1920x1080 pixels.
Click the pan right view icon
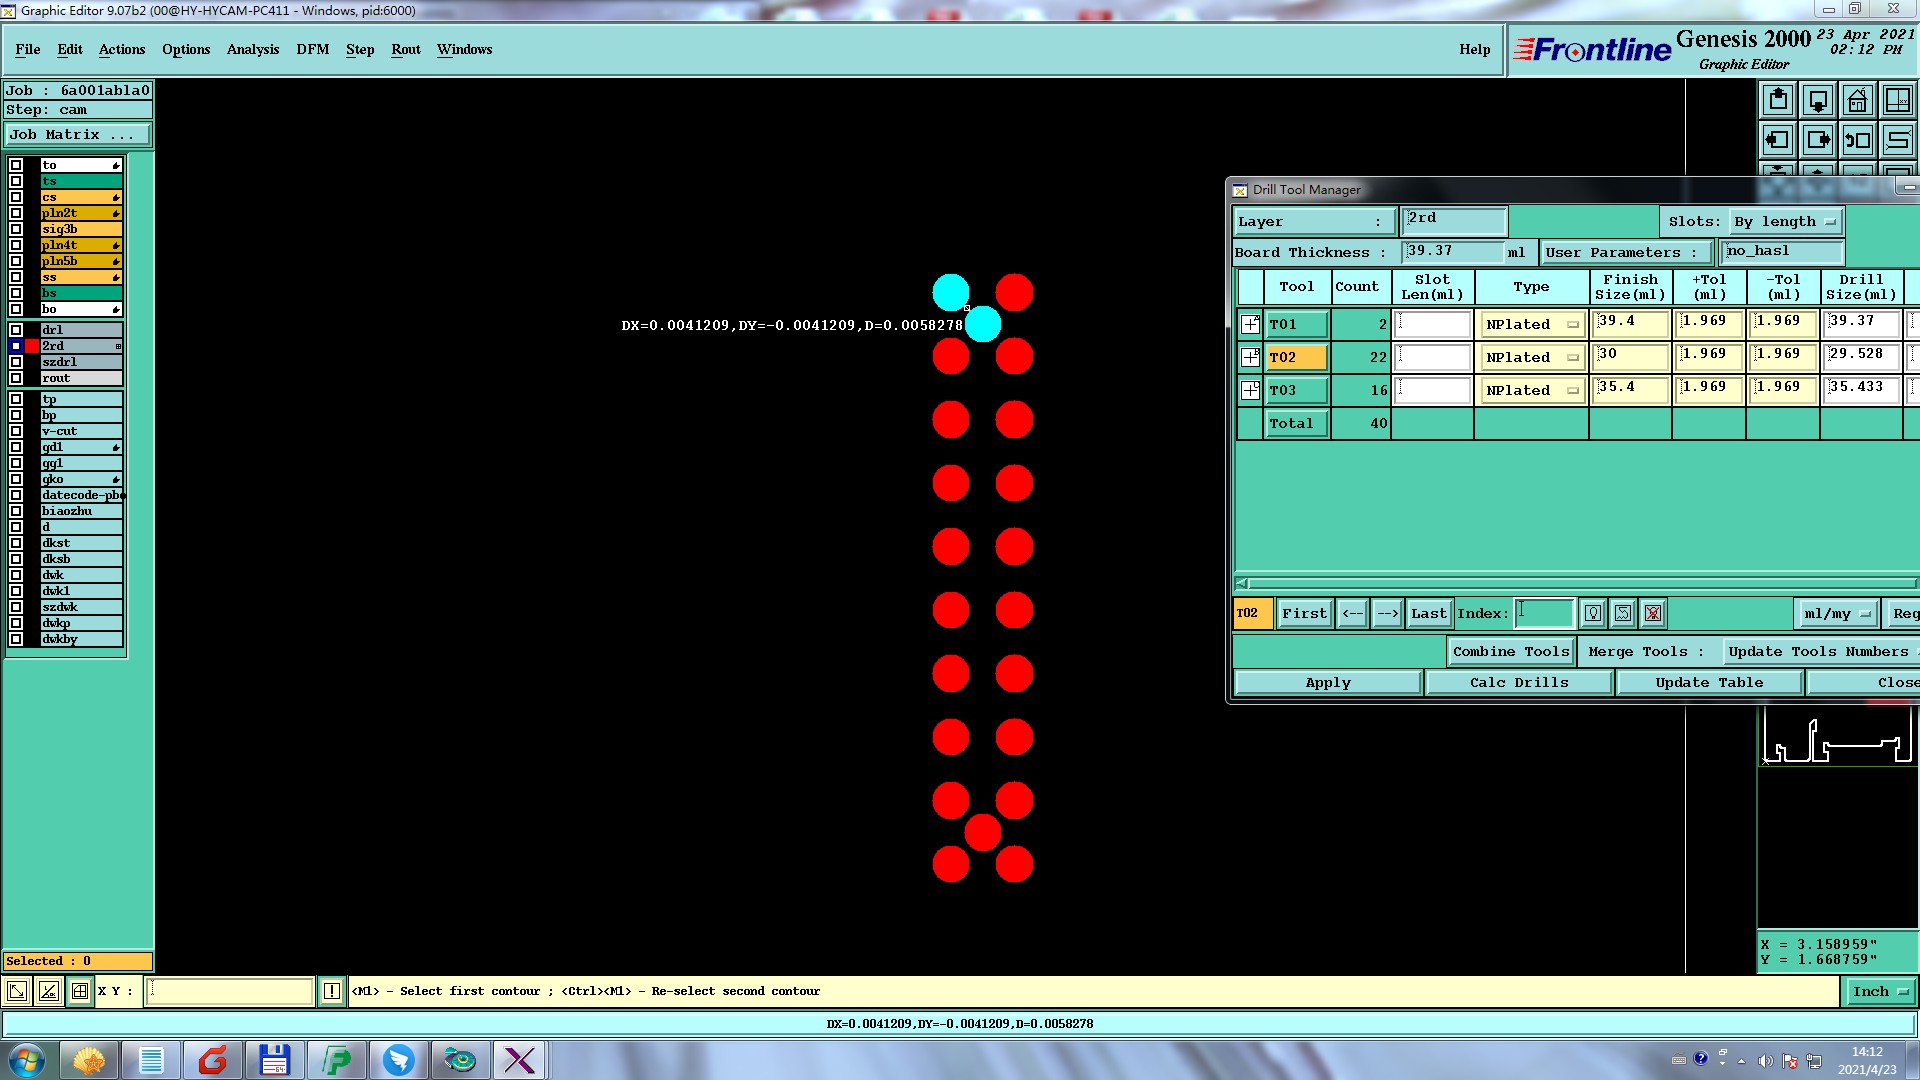(1818, 140)
